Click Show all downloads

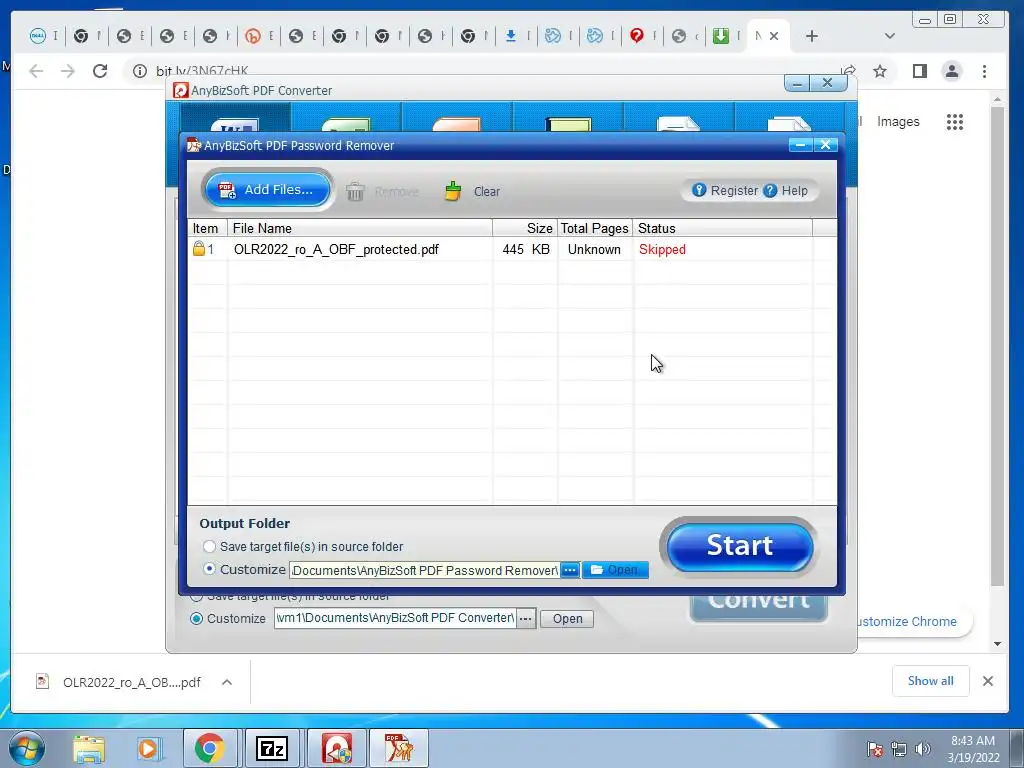pos(930,681)
